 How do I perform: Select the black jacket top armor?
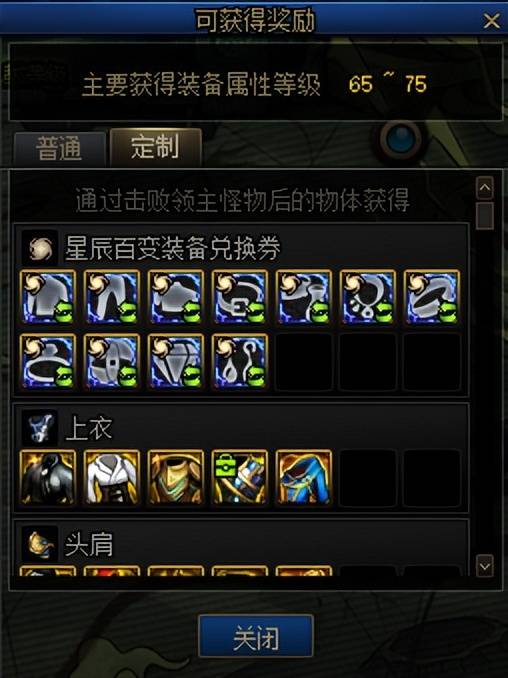point(48,477)
